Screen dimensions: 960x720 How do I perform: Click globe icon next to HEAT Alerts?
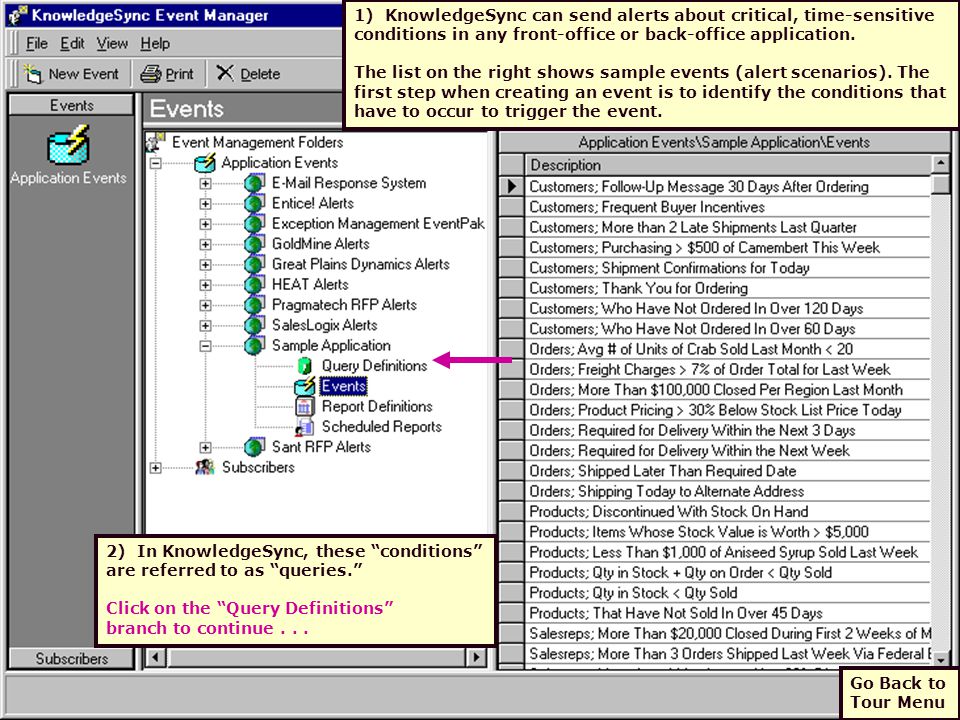tap(254, 284)
